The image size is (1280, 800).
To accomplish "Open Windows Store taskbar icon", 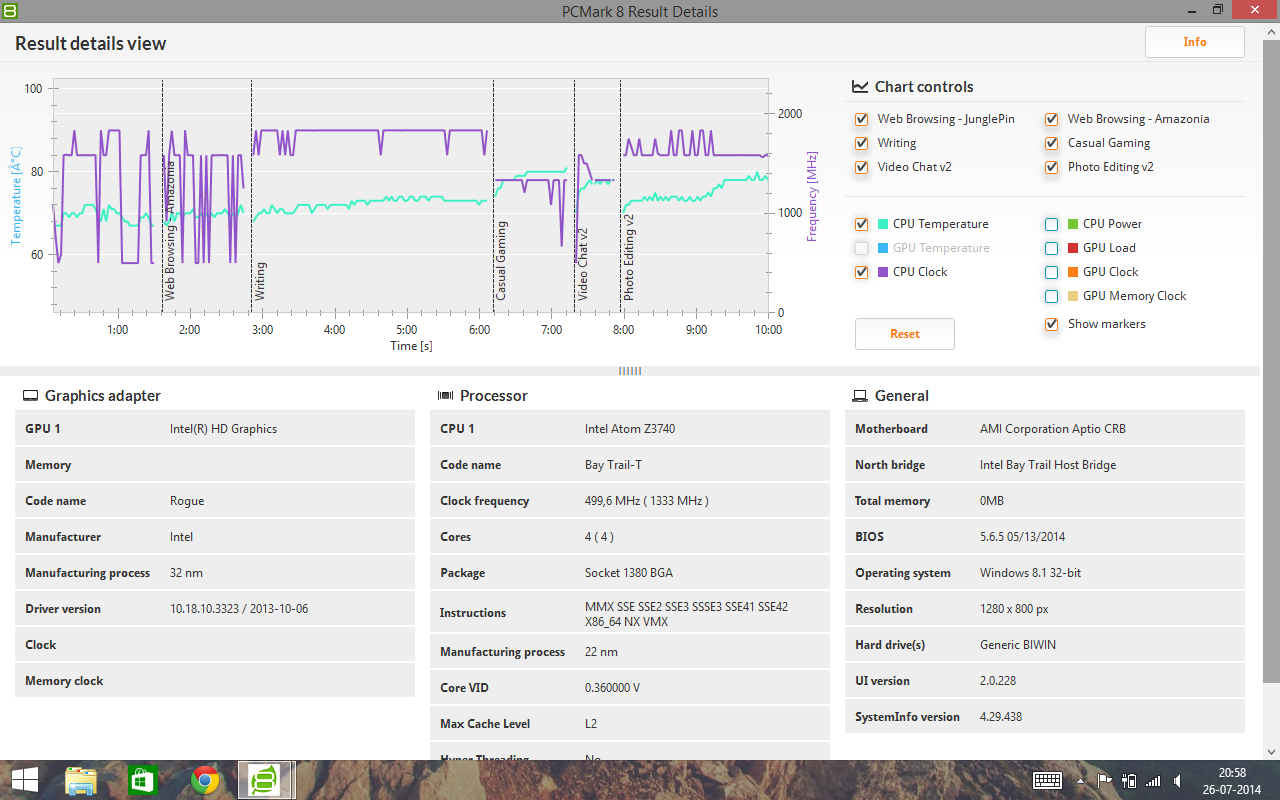I will point(143,780).
